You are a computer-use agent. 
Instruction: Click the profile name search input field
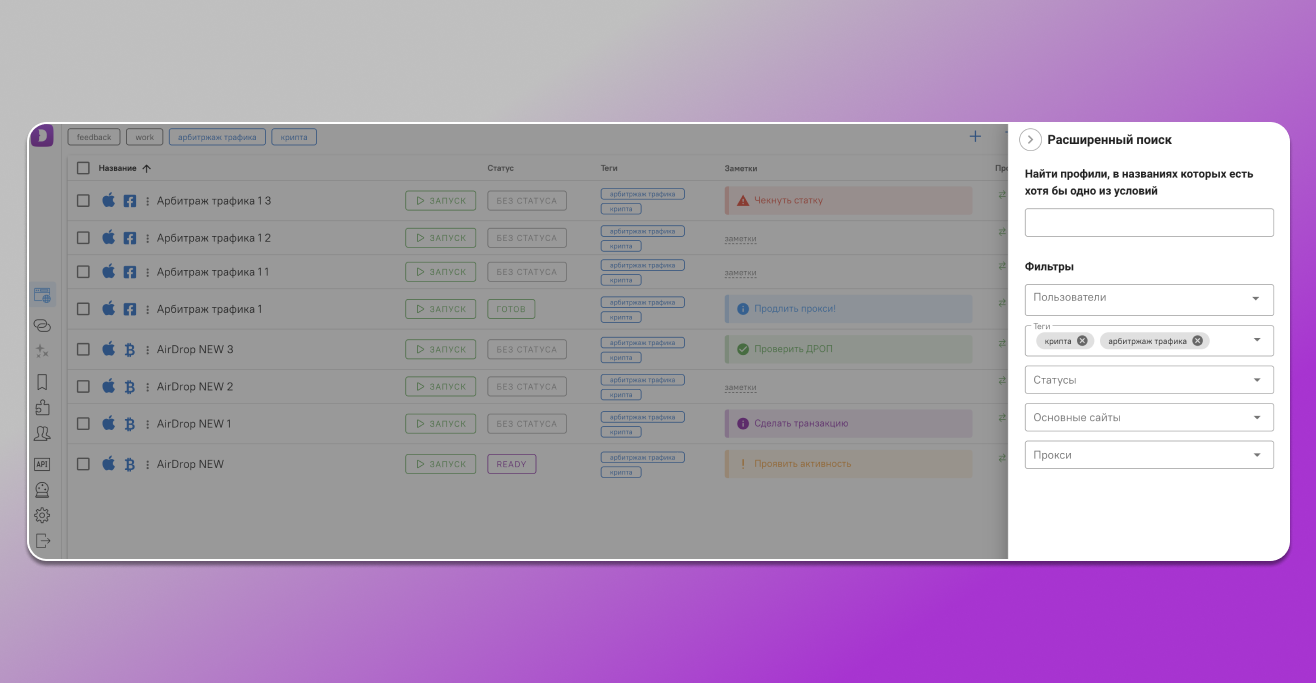(1149, 223)
